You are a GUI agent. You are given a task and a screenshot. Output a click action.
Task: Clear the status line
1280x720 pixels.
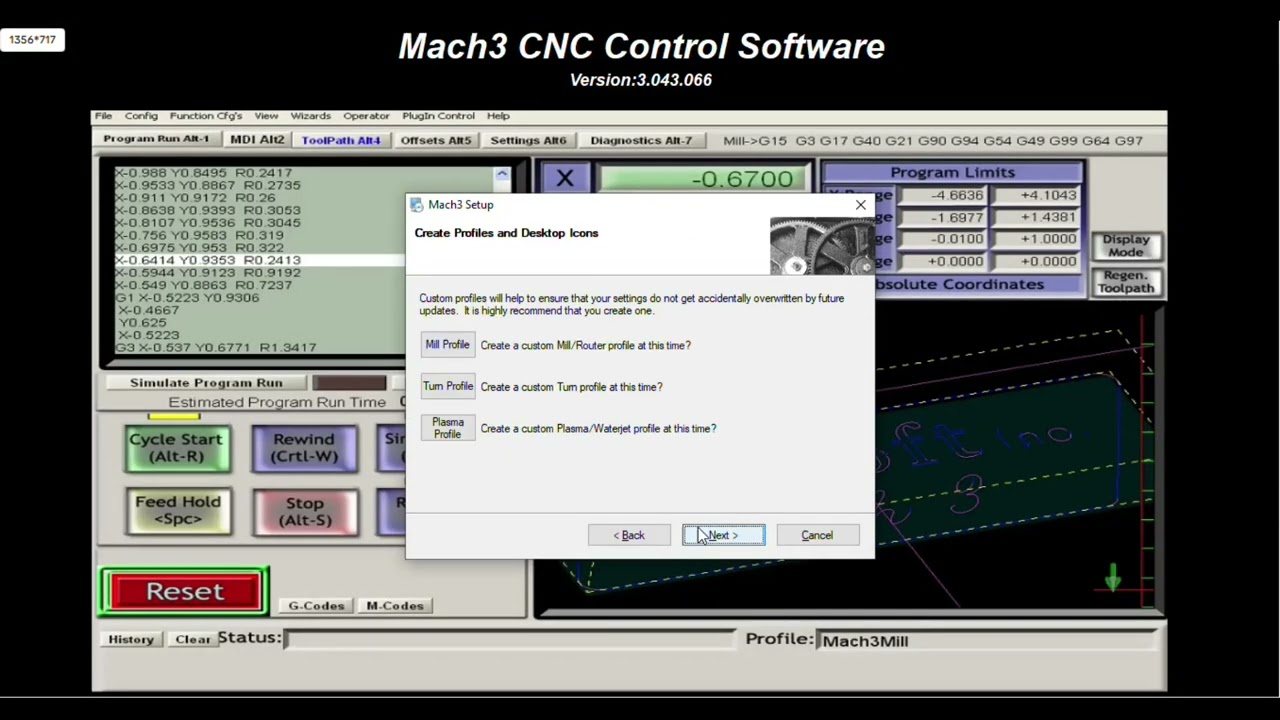[x=193, y=639]
